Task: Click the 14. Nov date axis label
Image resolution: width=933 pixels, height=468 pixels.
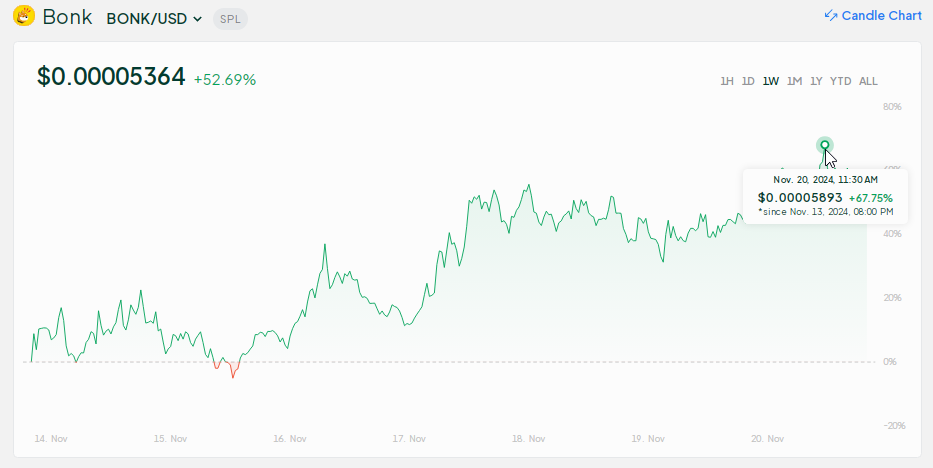Action: [x=51, y=439]
